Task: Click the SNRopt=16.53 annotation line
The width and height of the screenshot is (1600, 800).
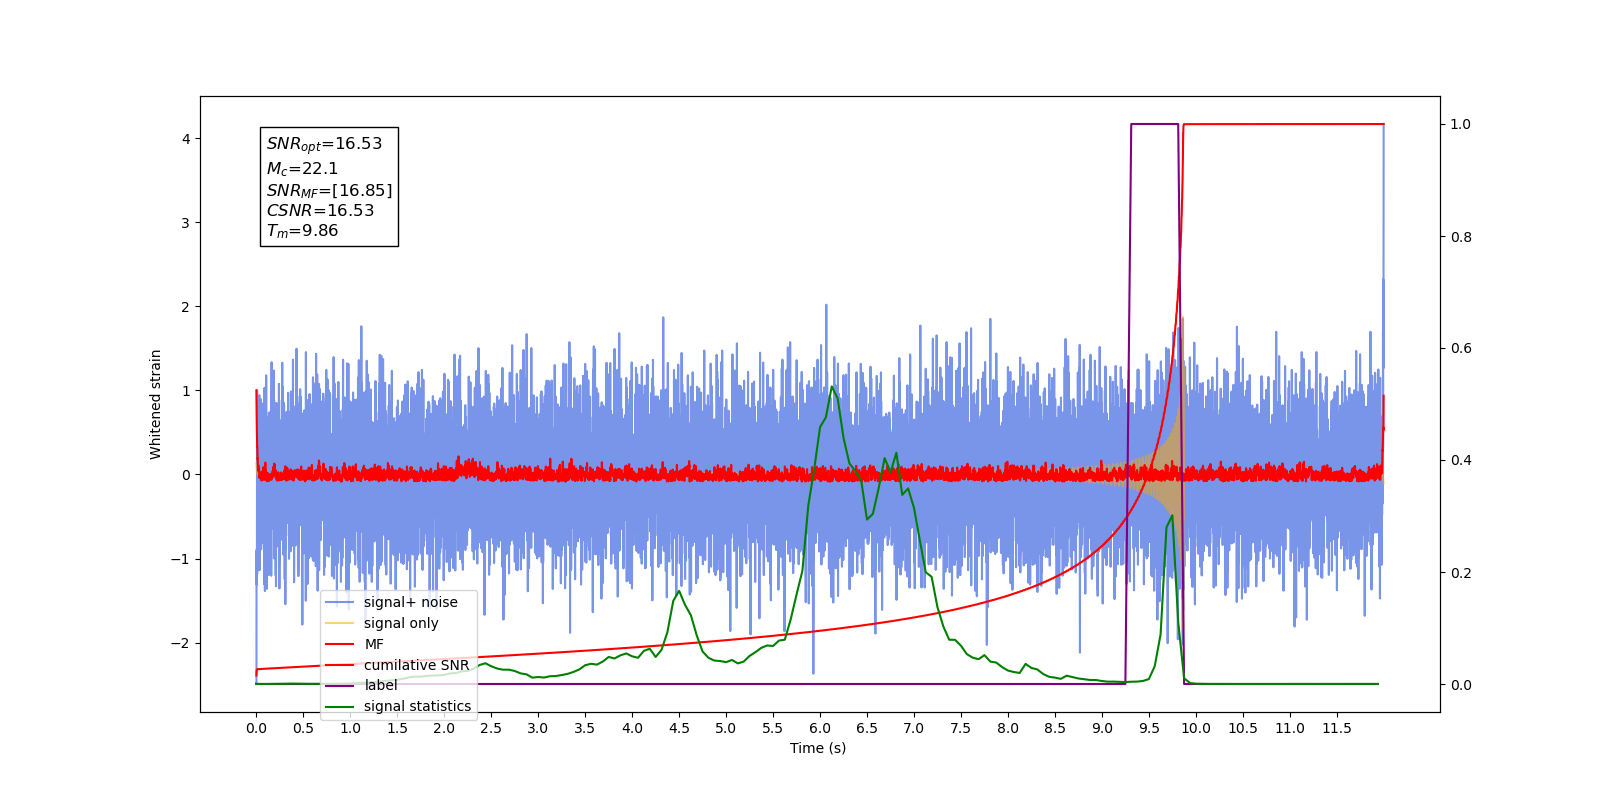Action: (x=324, y=144)
